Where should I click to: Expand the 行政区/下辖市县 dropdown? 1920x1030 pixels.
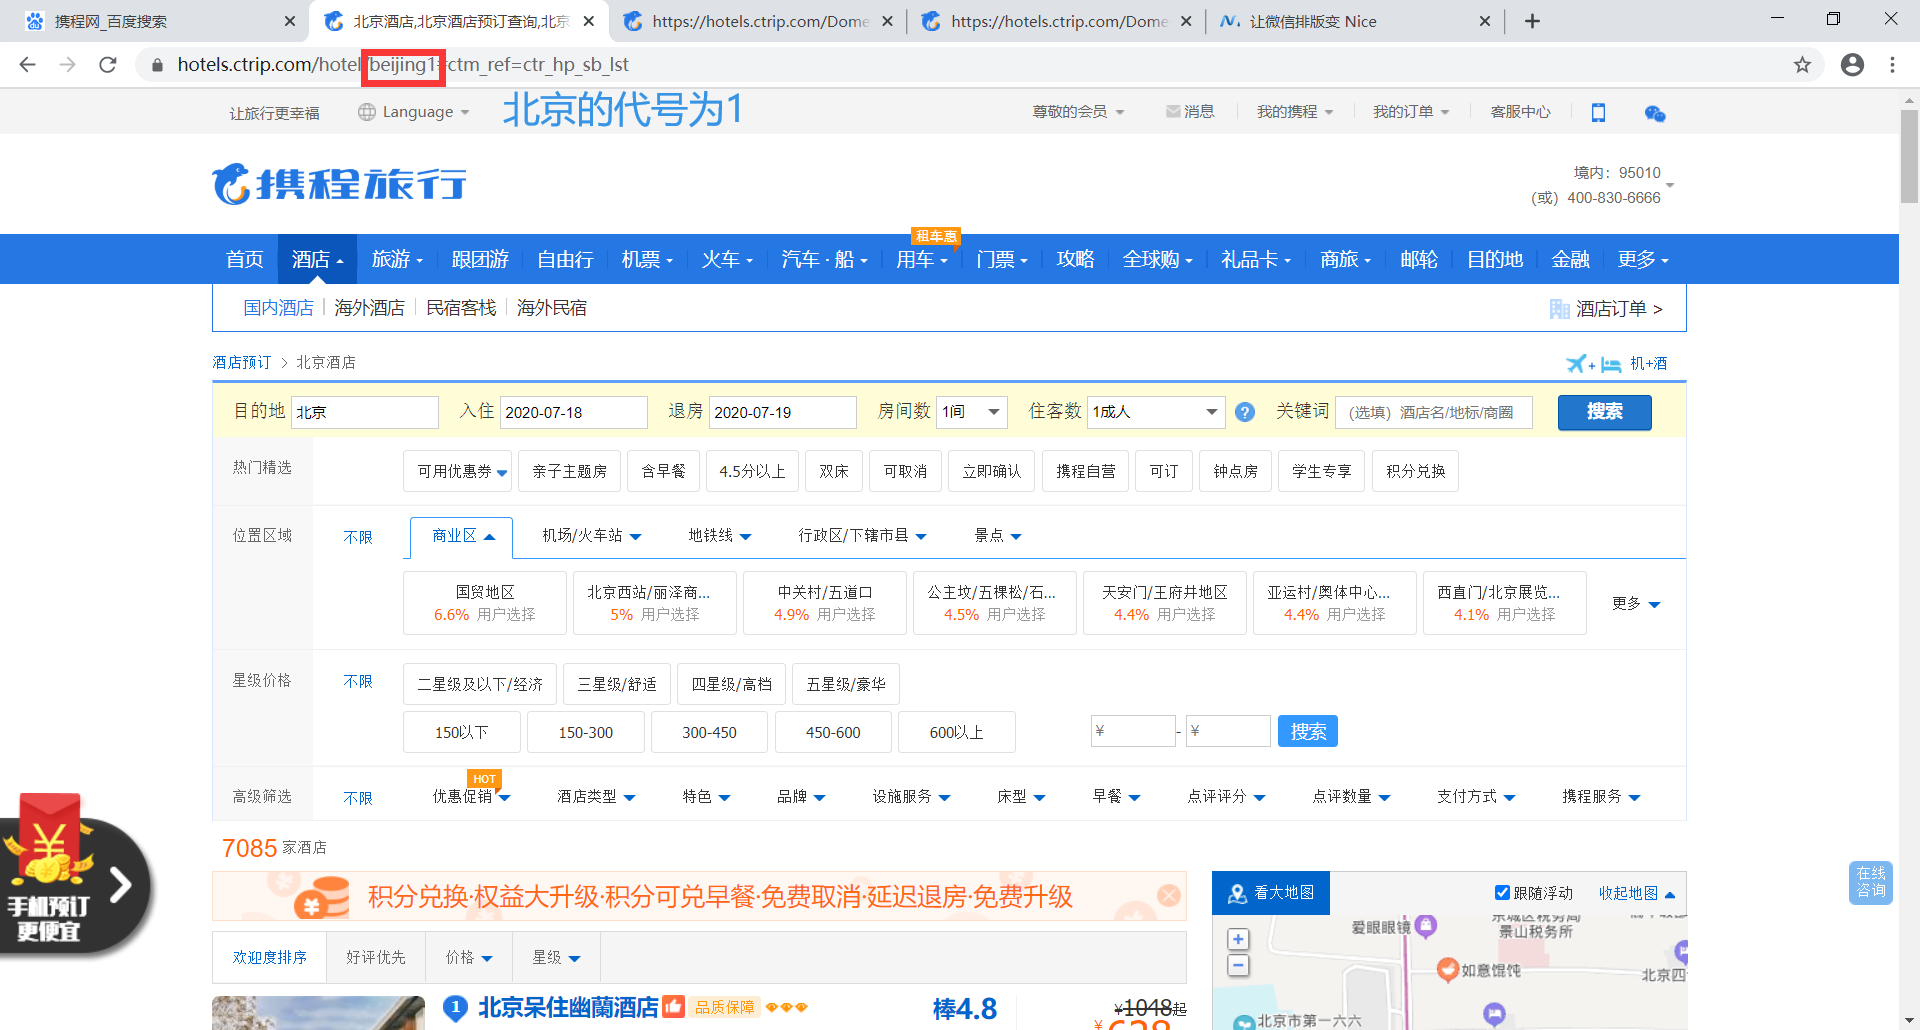[862, 536]
